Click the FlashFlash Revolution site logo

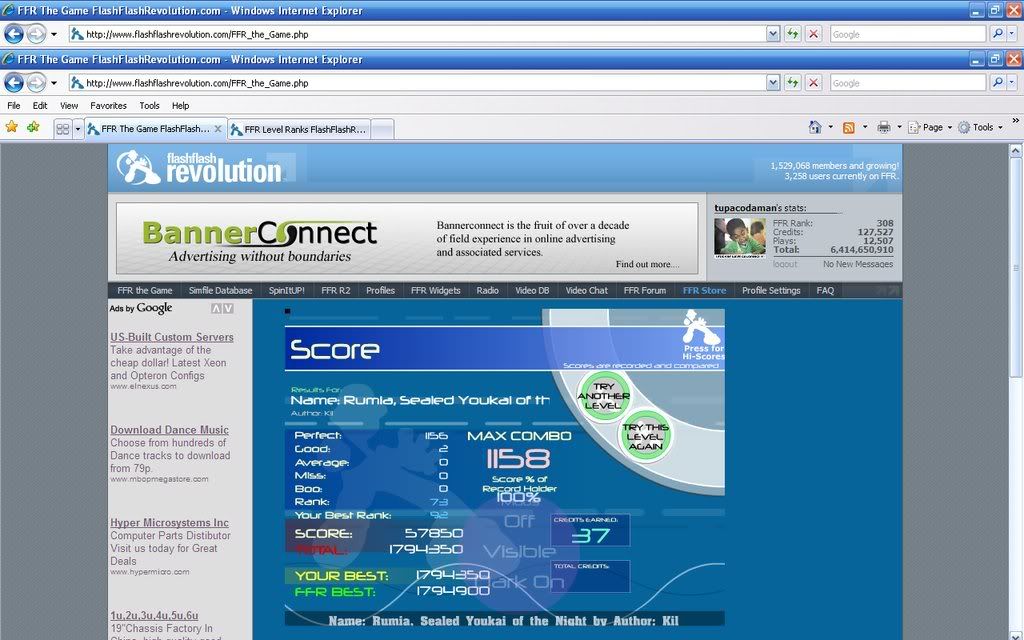pos(200,168)
